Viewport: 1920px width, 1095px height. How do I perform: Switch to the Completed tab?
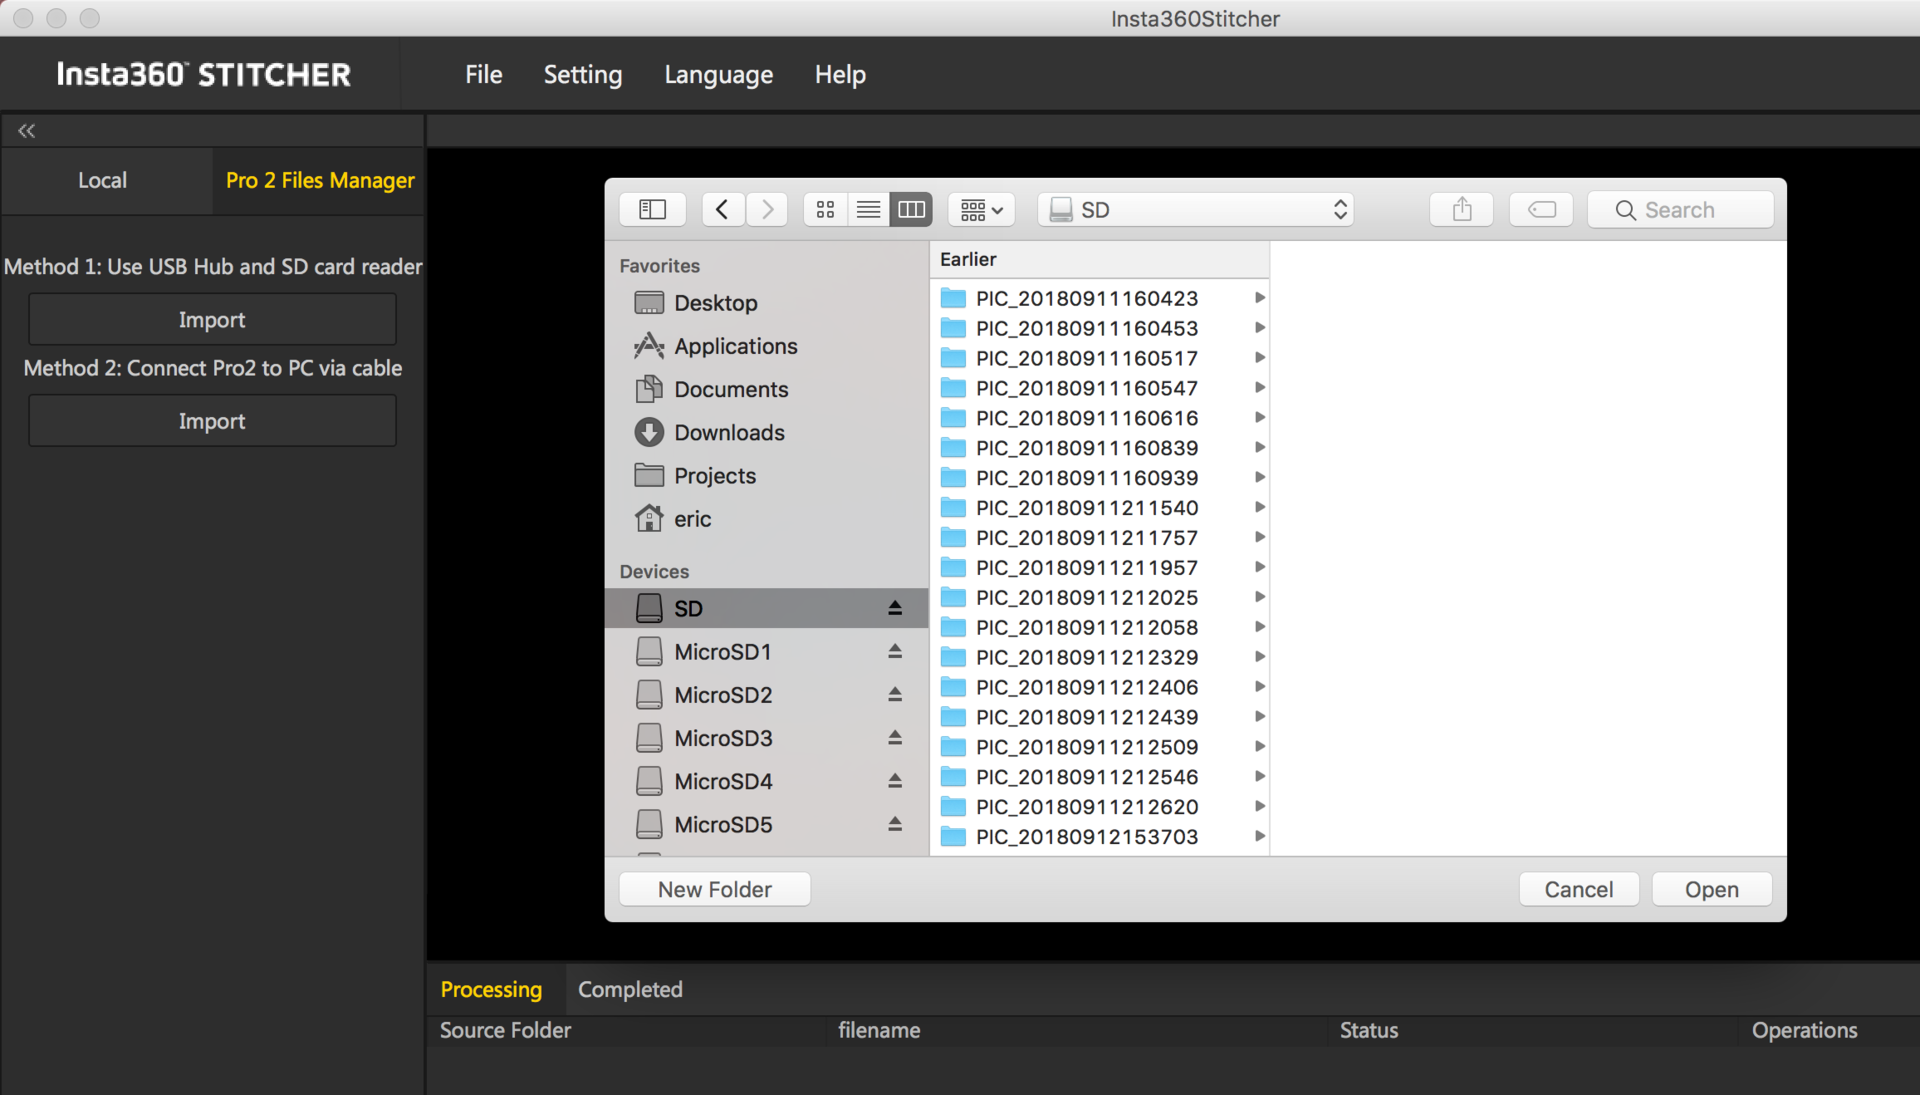(630, 990)
